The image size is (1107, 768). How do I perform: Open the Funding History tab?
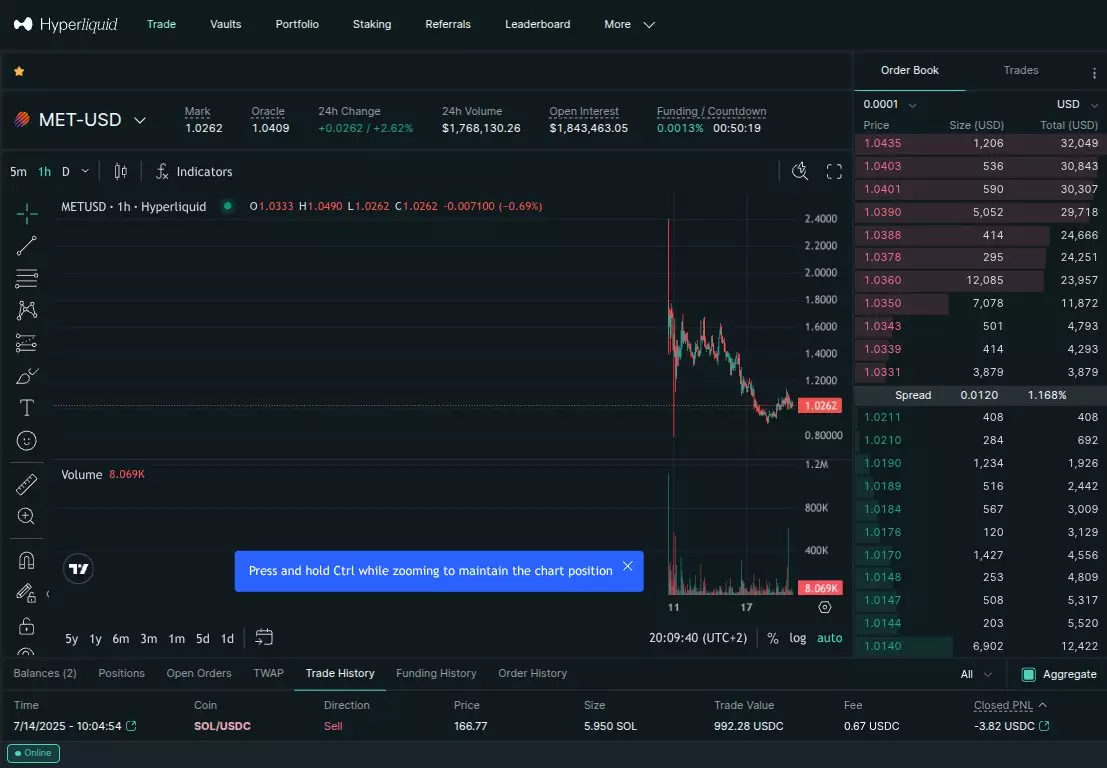tap(436, 673)
